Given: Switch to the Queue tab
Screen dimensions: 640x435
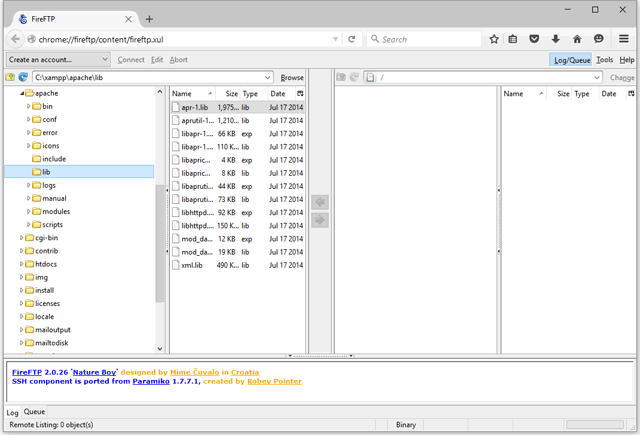Looking at the screenshot, I should tap(34, 411).
